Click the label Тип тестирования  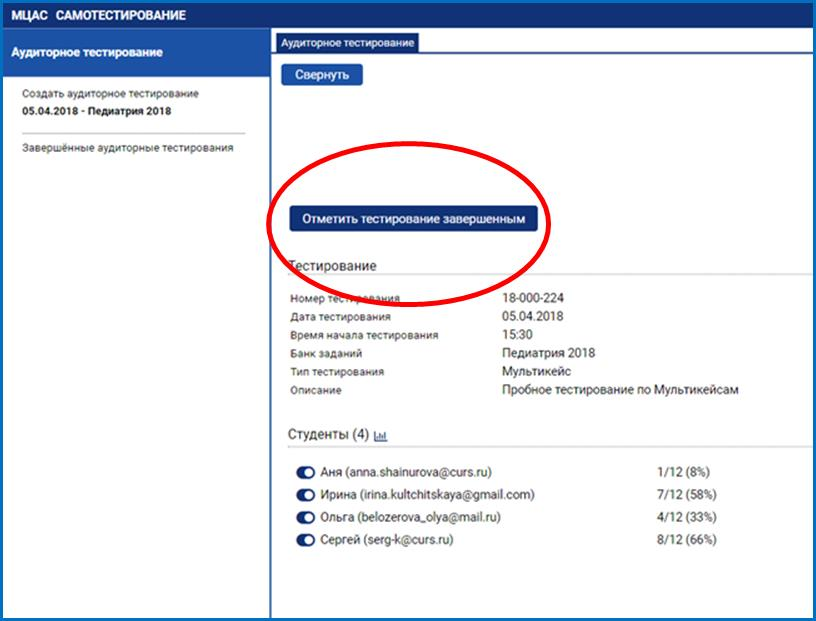click(x=337, y=372)
